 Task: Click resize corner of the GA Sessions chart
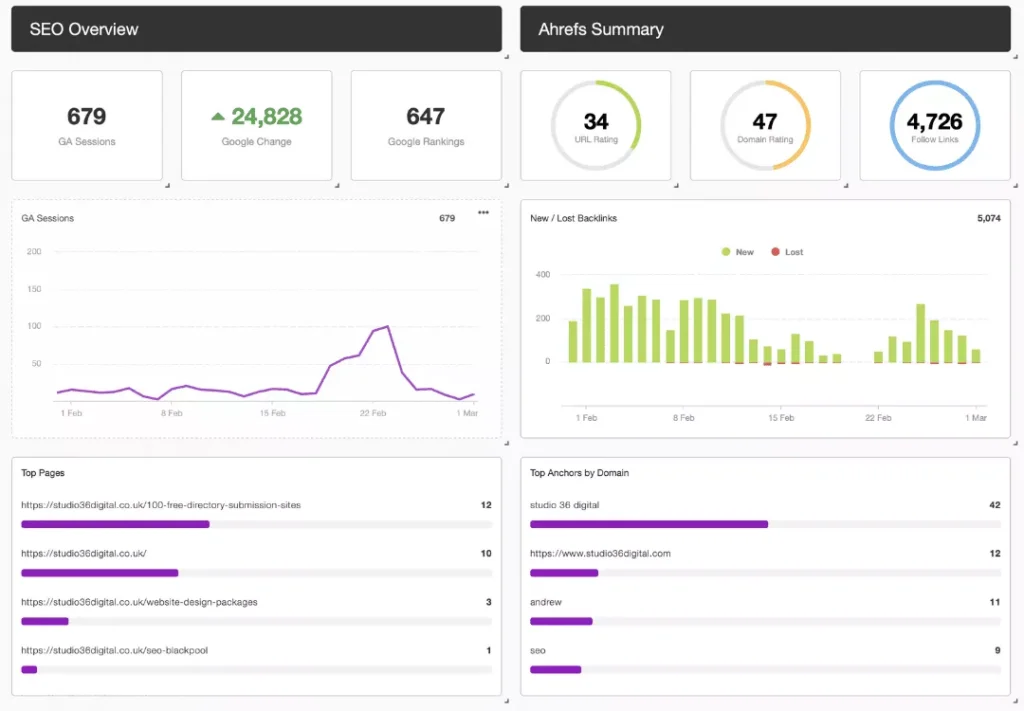click(506, 441)
